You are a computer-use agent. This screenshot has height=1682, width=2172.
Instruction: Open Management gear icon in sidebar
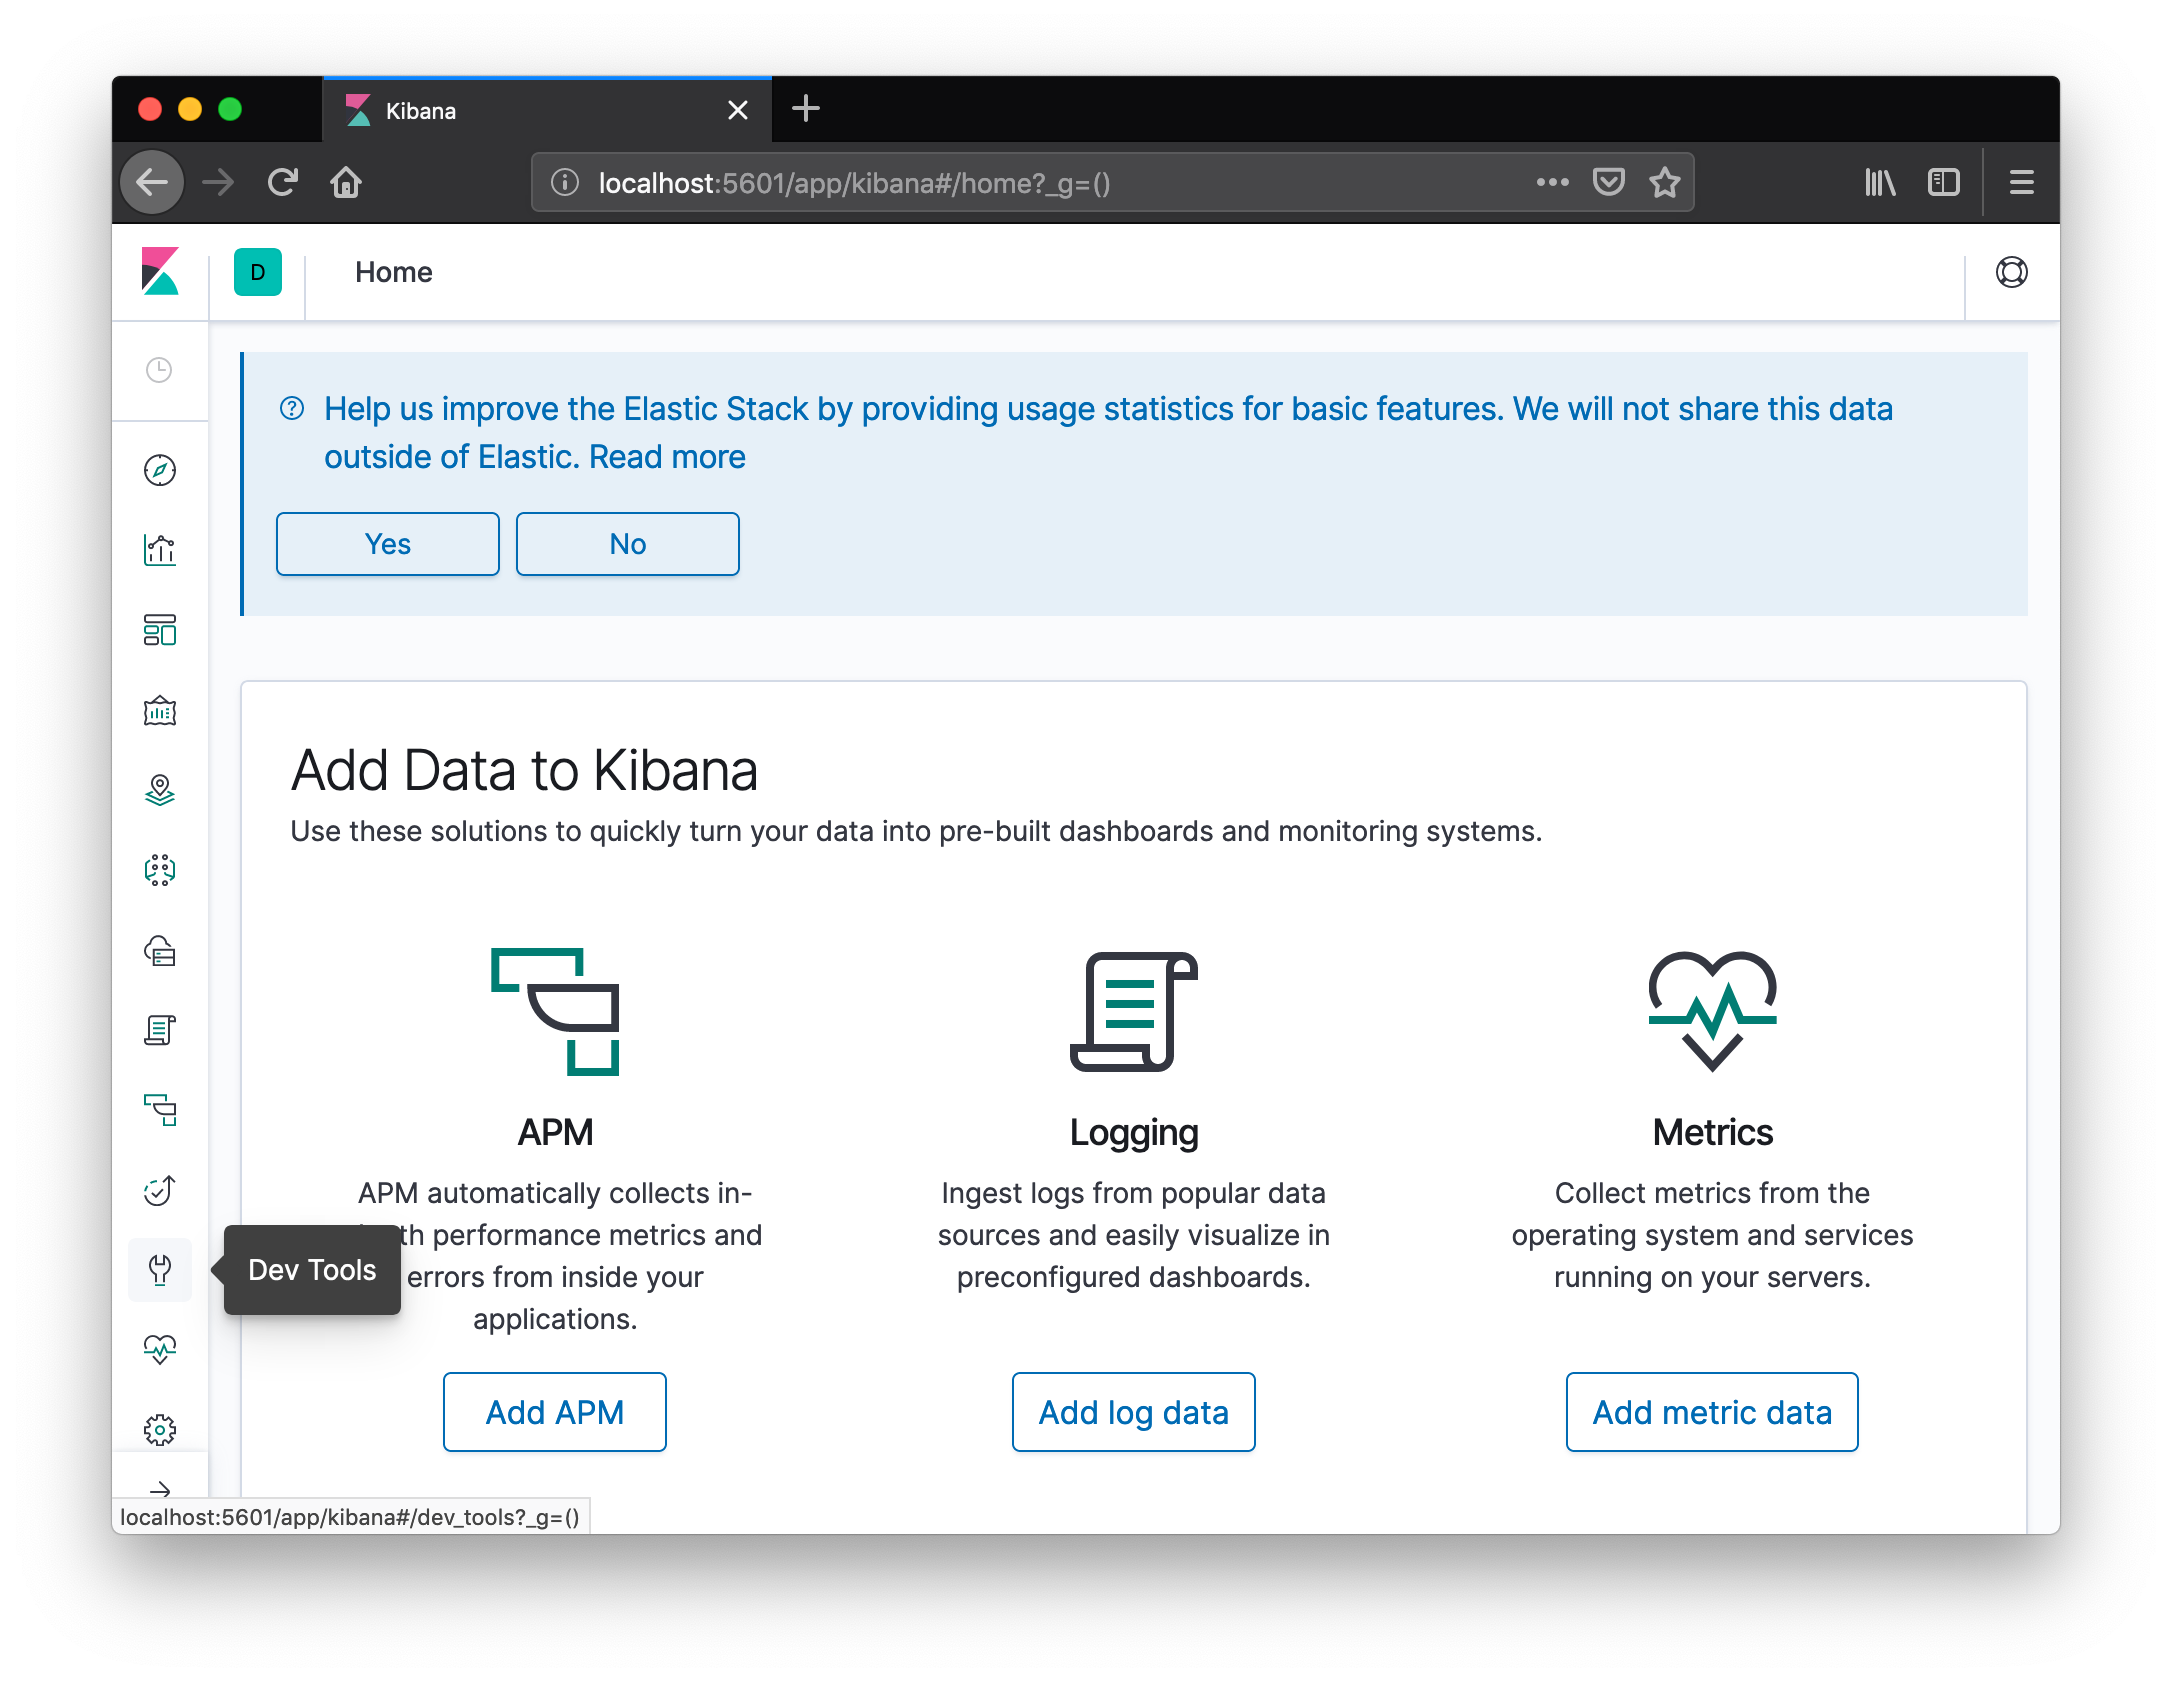pos(160,1430)
